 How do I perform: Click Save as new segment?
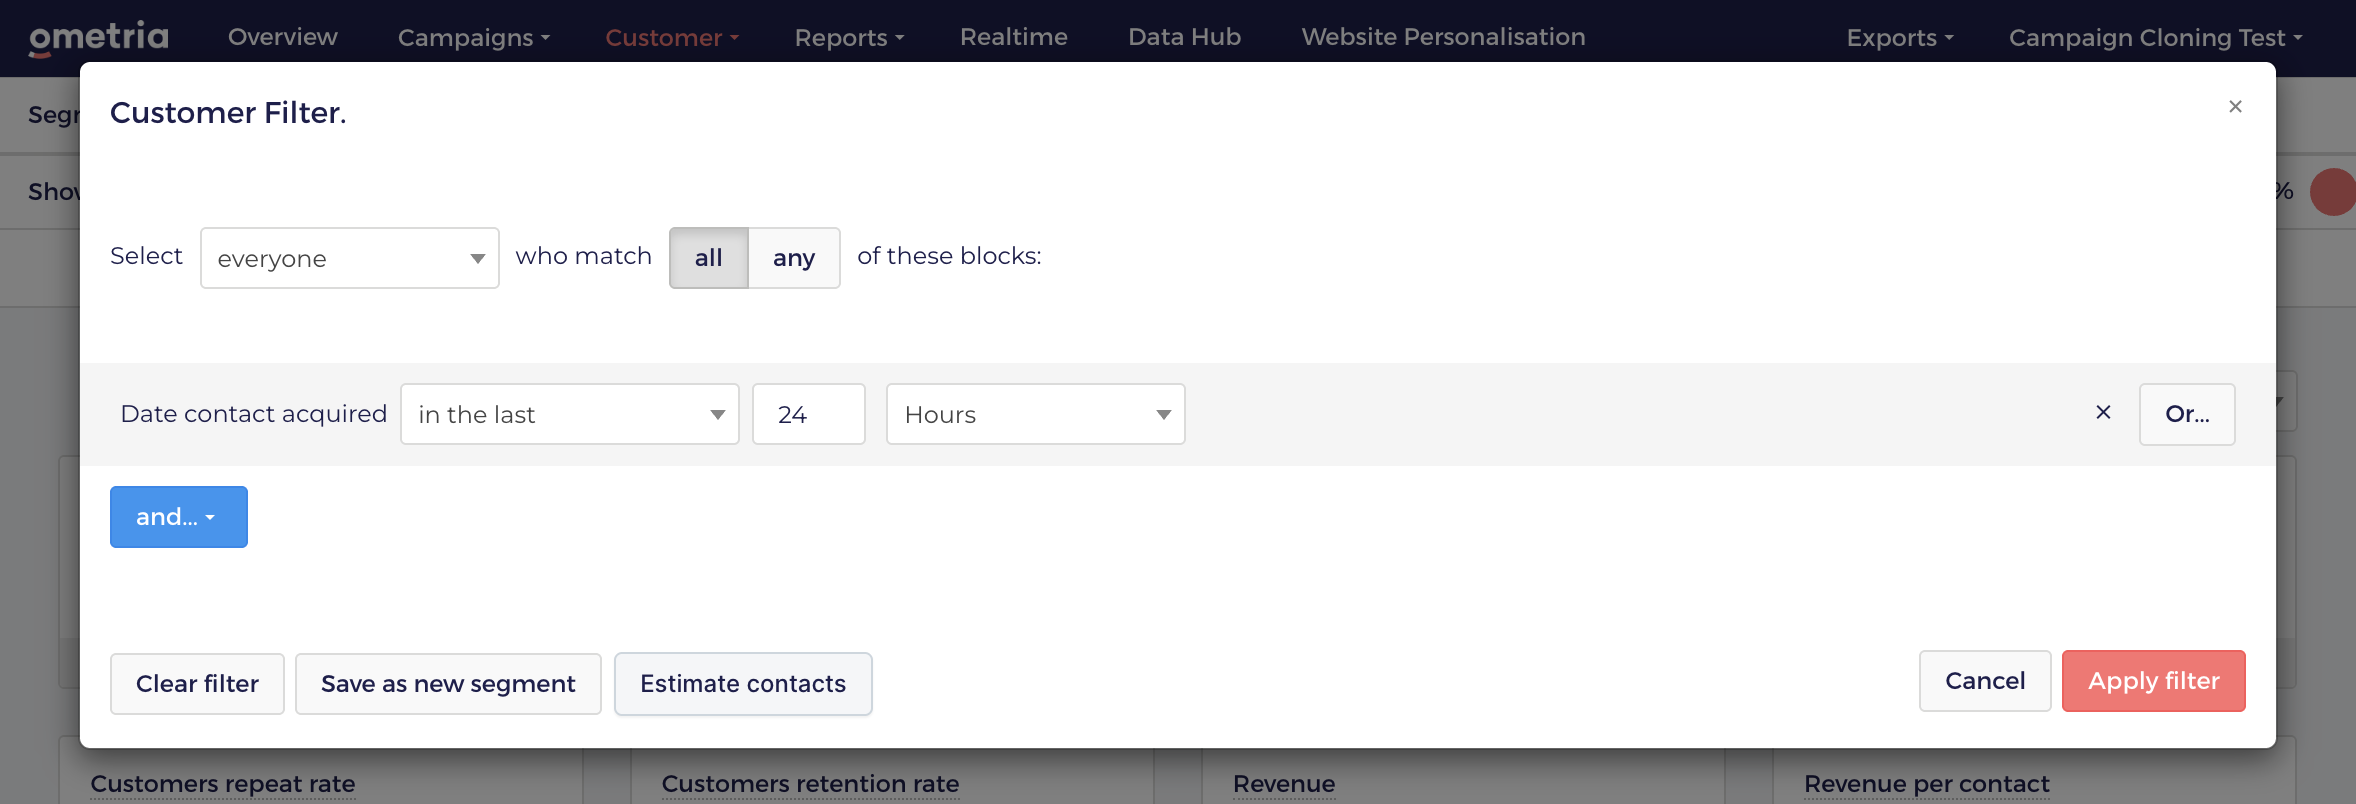coord(448,684)
